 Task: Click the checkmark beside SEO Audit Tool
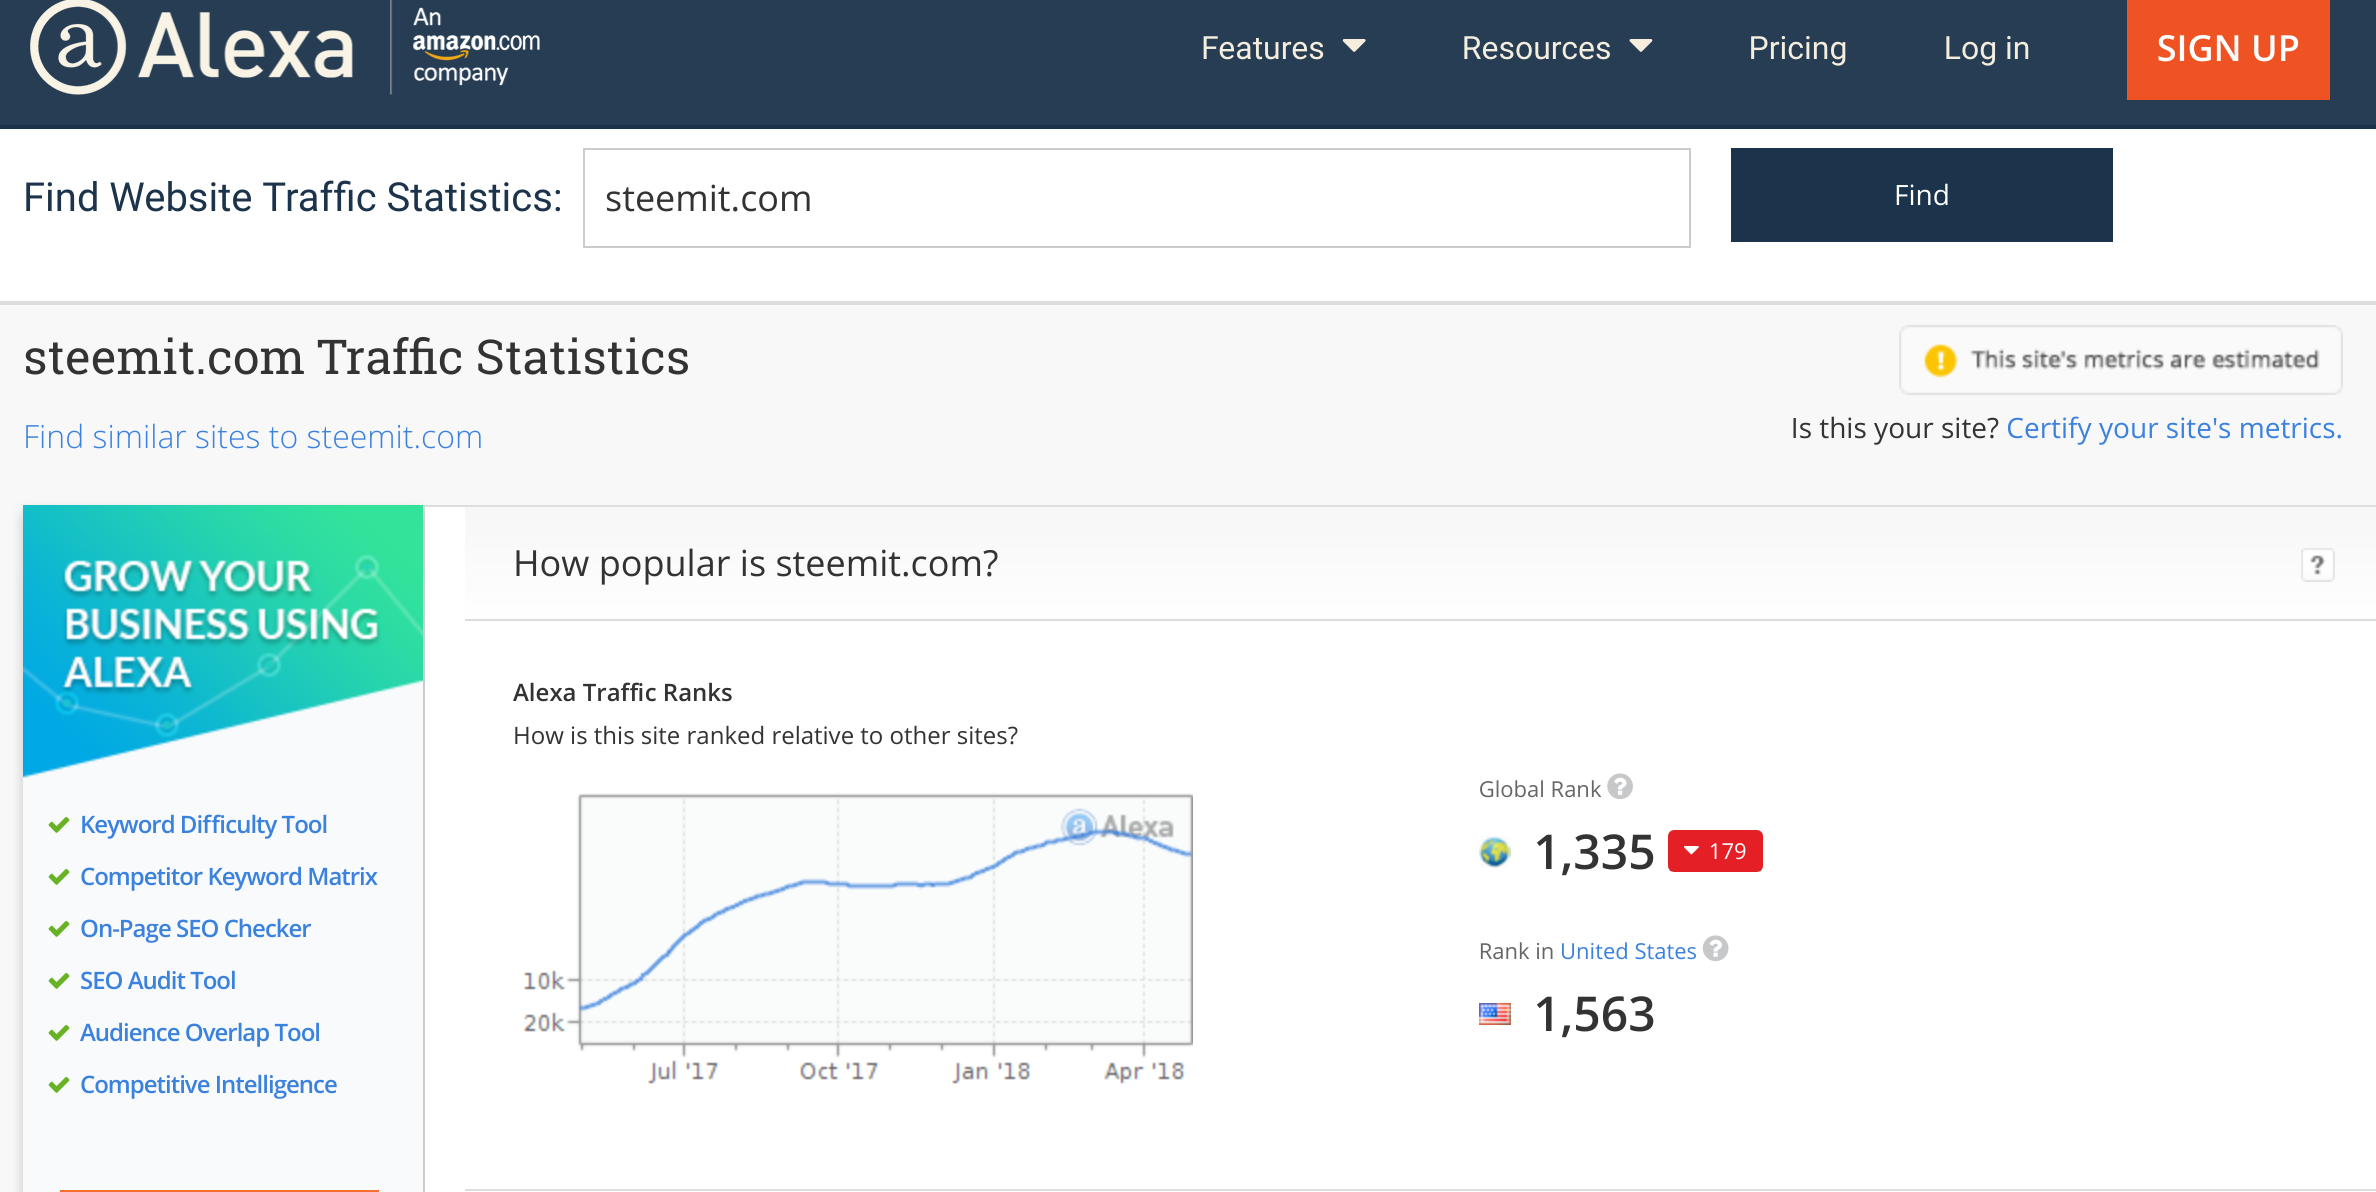(x=59, y=981)
